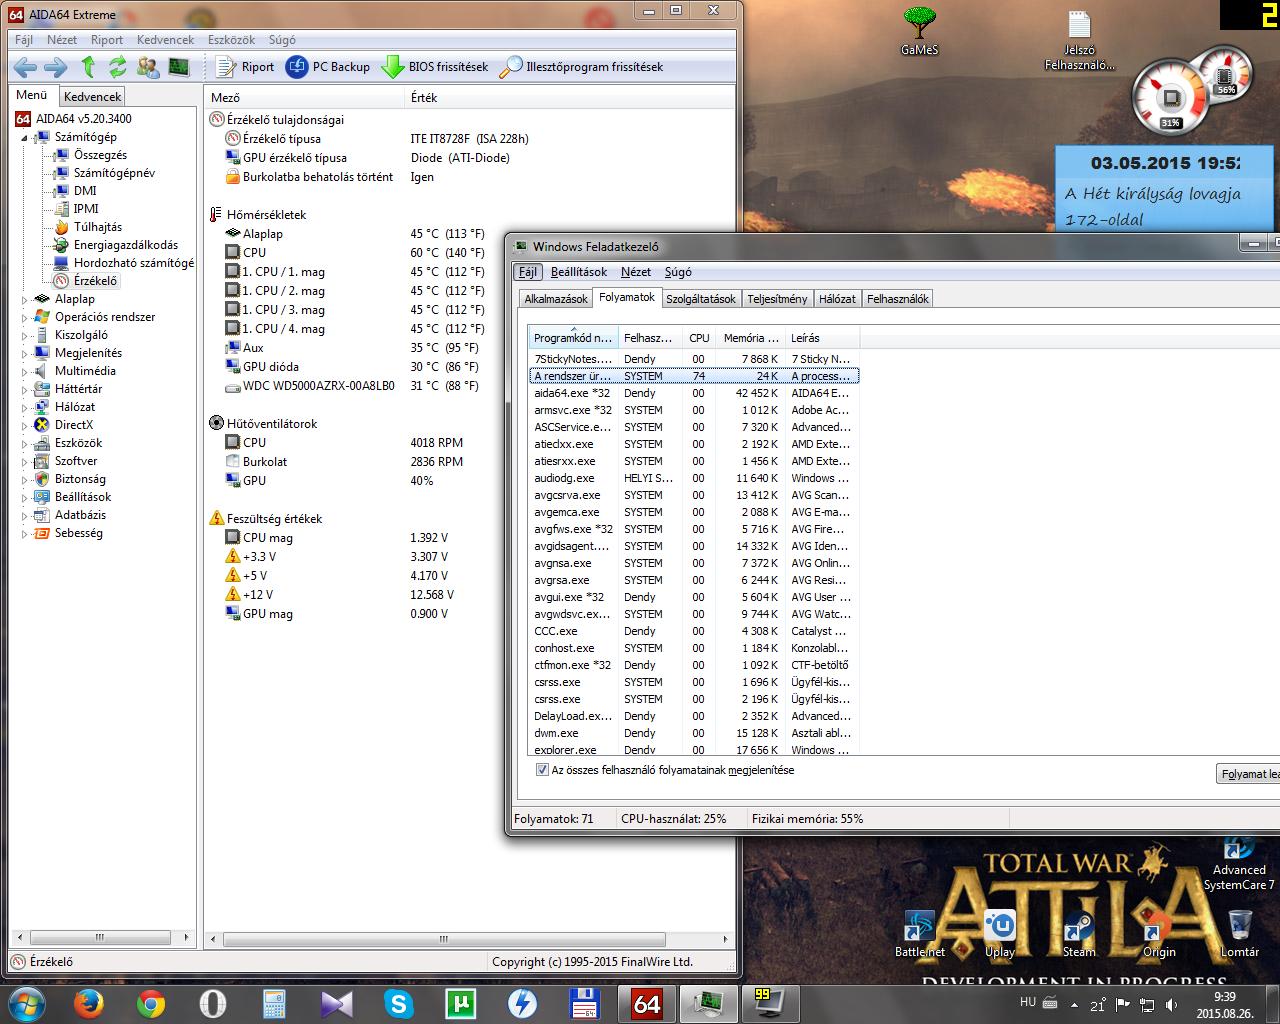Collapse the Számítógép tree node
Viewport: 1280px width, 1024px height.
25,137
